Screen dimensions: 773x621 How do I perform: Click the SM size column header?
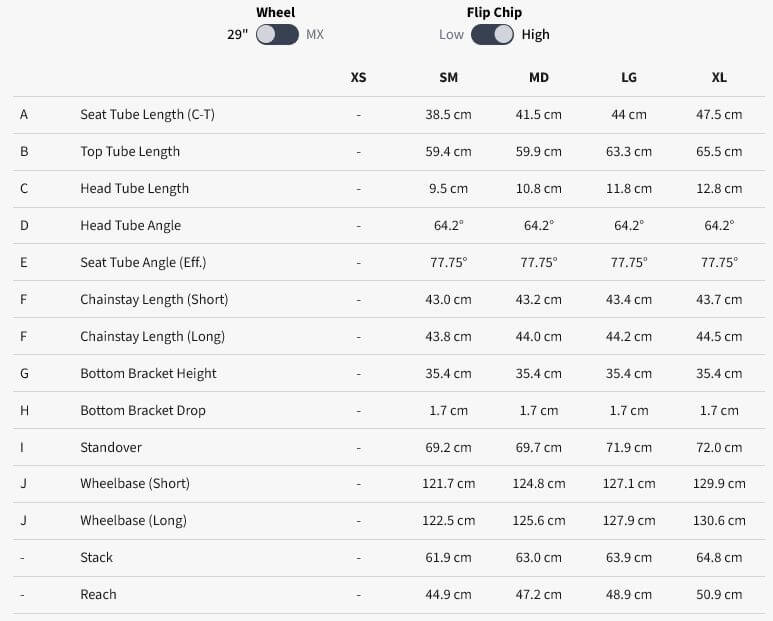pyautogui.click(x=448, y=78)
